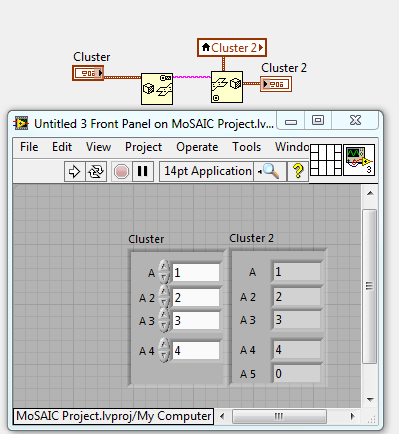Increment the A 3 numeric control

point(164,314)
